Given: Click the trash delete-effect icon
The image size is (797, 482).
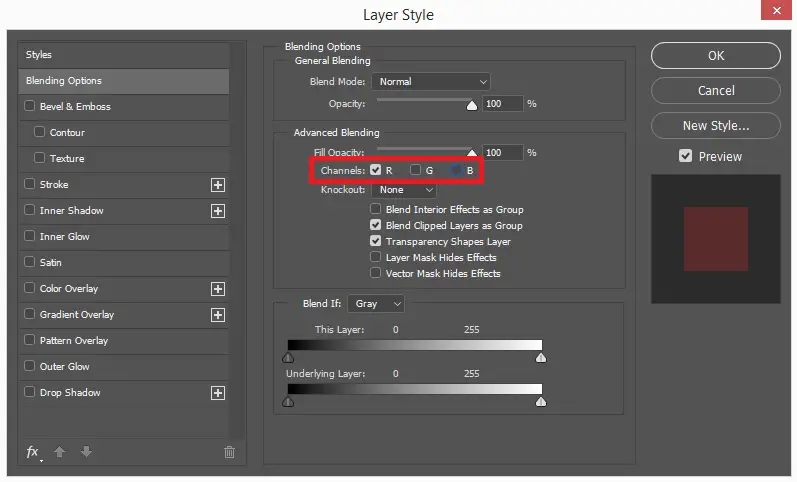Looking at the screenshot, I should click(x=229, y=452).
